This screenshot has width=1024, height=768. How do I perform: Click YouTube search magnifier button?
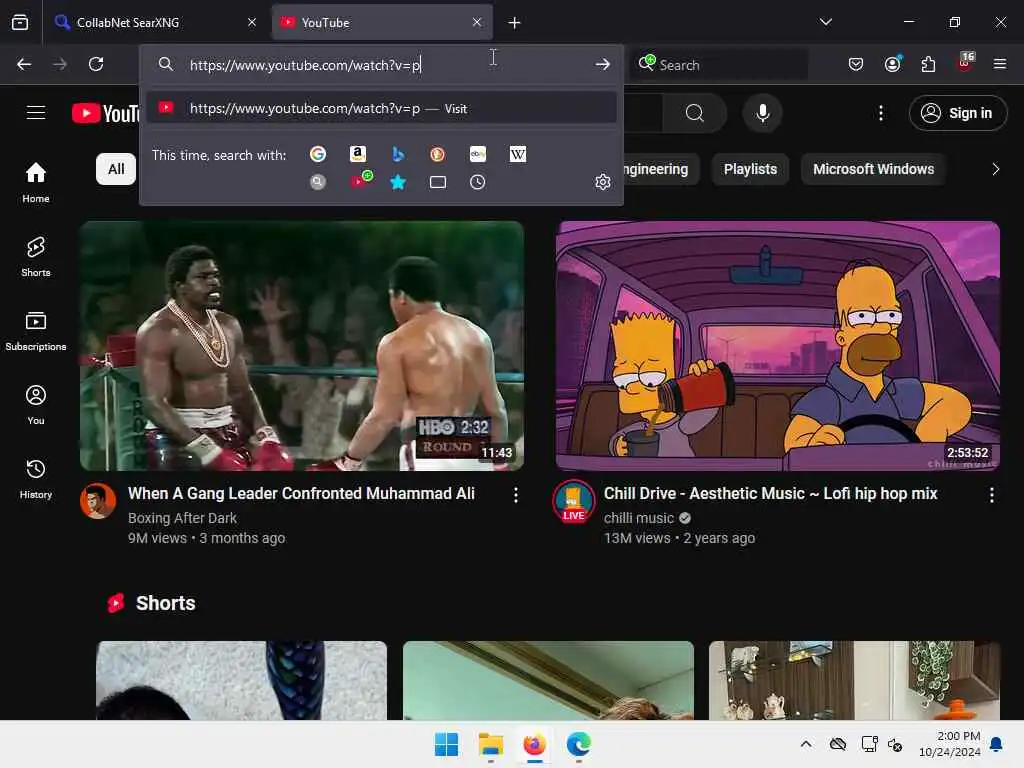tap(695, 113)
